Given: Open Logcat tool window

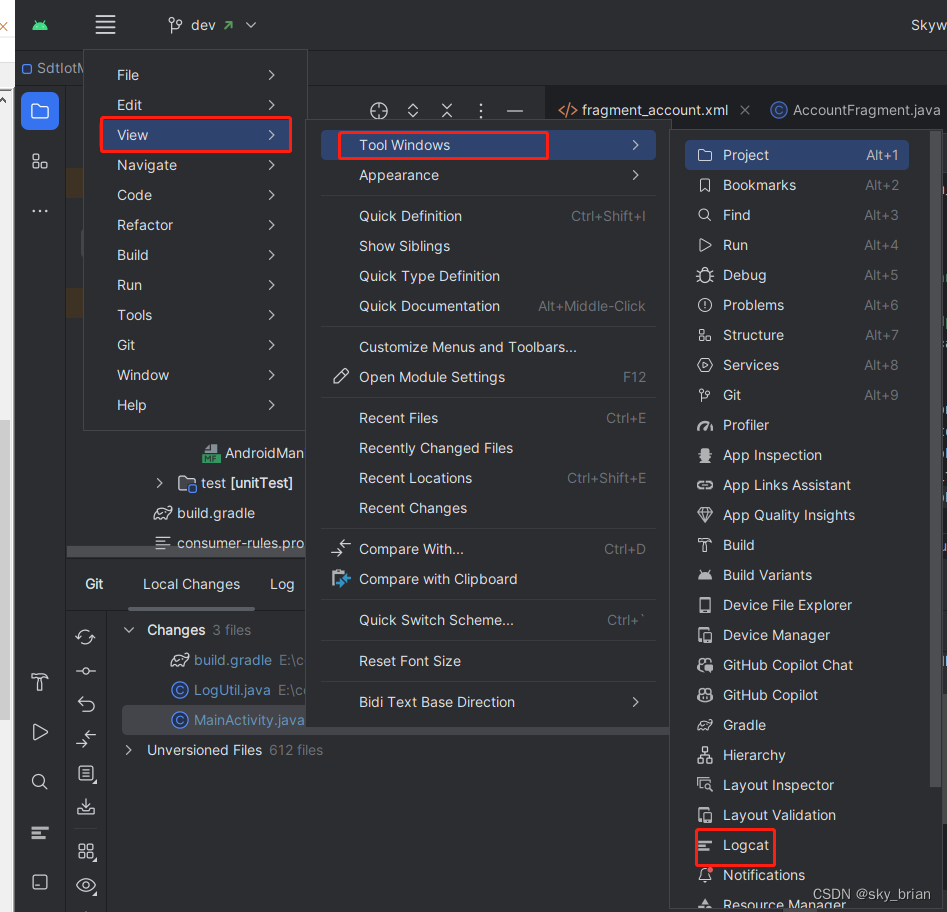Looking at the screenshot, I should (797, 845).
